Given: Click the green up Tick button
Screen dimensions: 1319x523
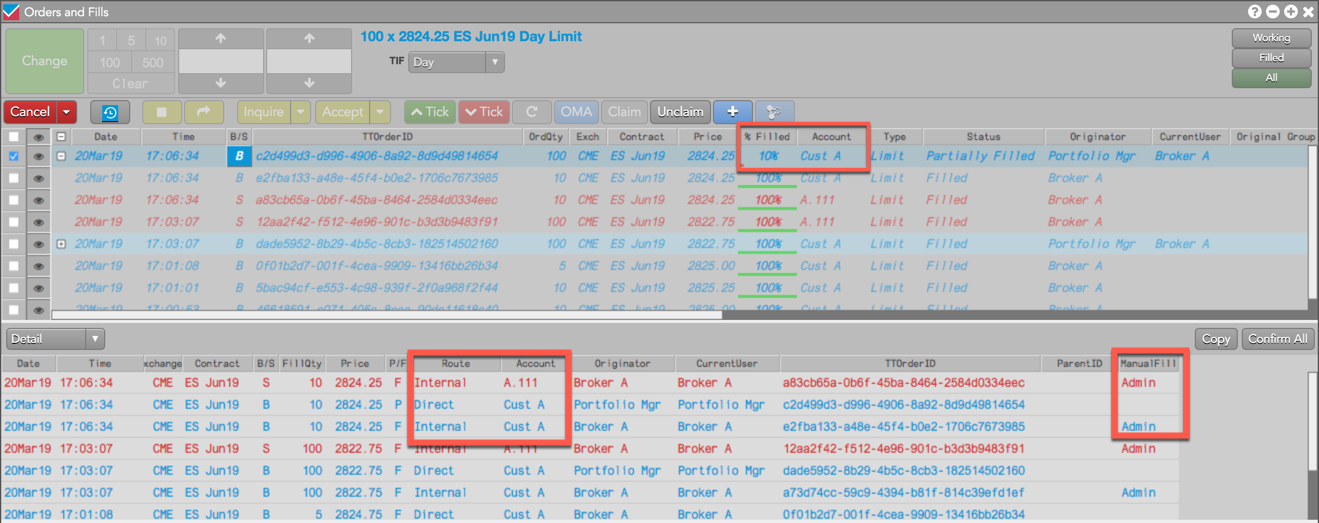Looking at the screenshot, I should [430, 112].
